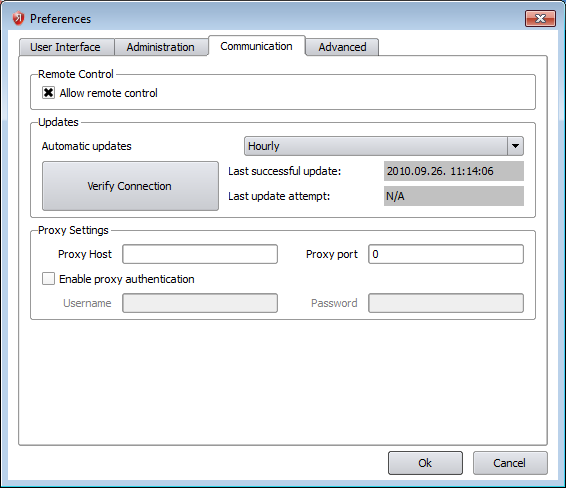Click the Updates group title
This screenshot has width=566, height=488.
pyautogui.click(x=58, y=122)
